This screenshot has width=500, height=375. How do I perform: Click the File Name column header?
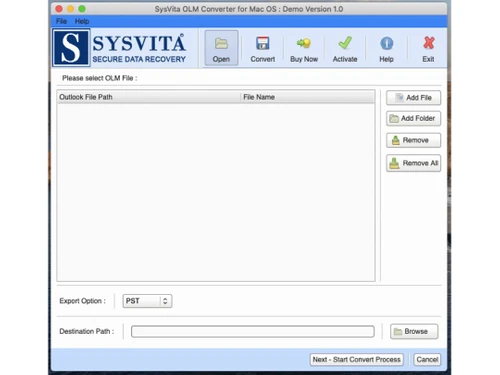point(308,97)
